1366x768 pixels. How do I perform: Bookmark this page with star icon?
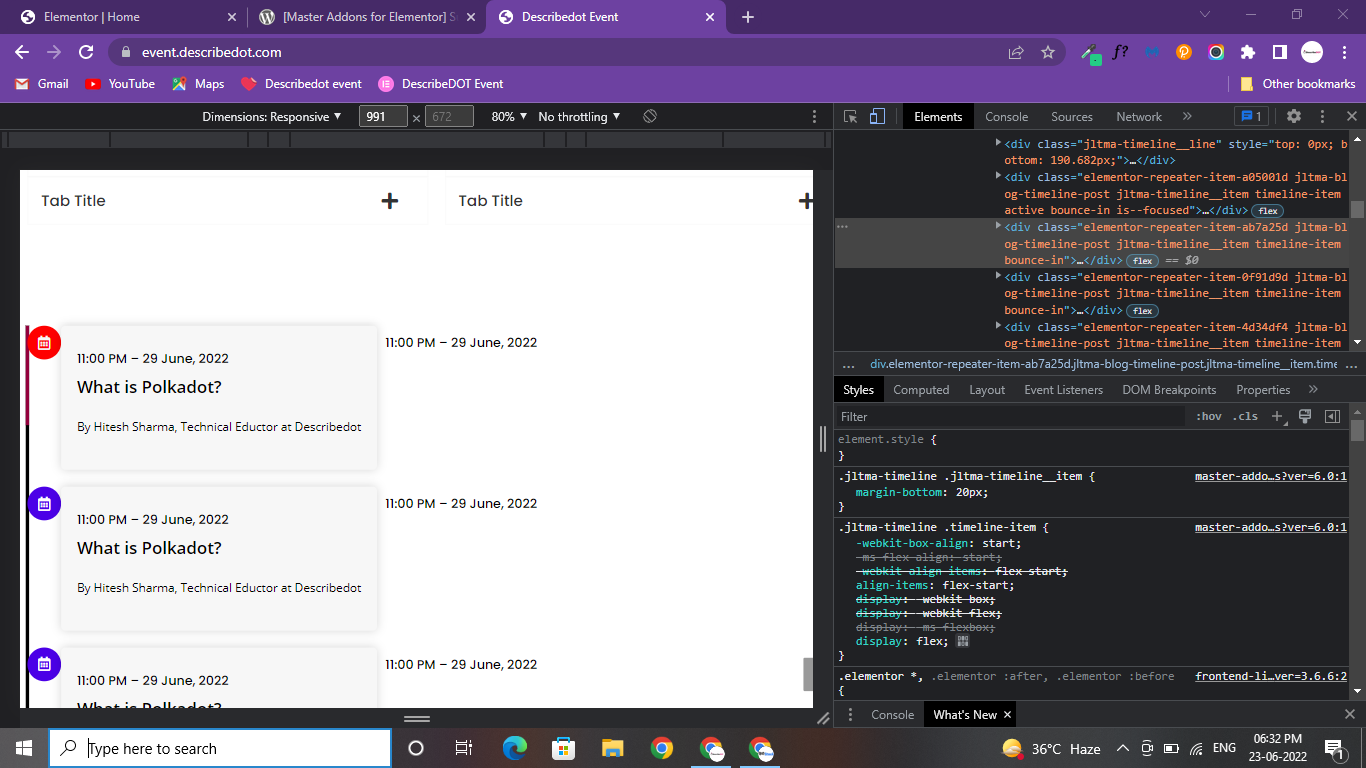coord(1048,52)
